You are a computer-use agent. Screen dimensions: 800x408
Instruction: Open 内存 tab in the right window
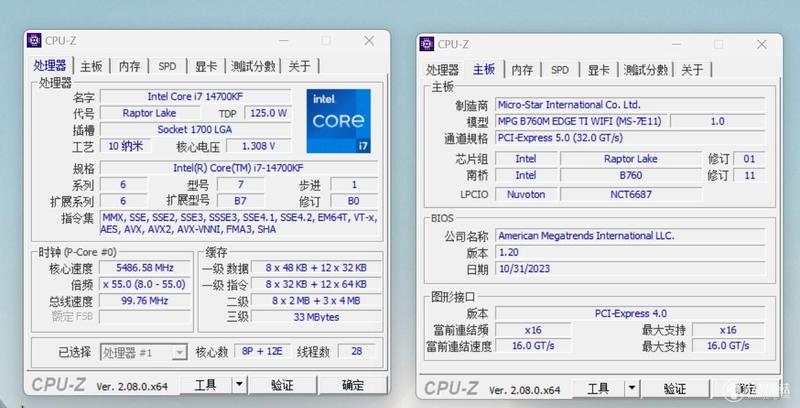(x=522, y=70)
